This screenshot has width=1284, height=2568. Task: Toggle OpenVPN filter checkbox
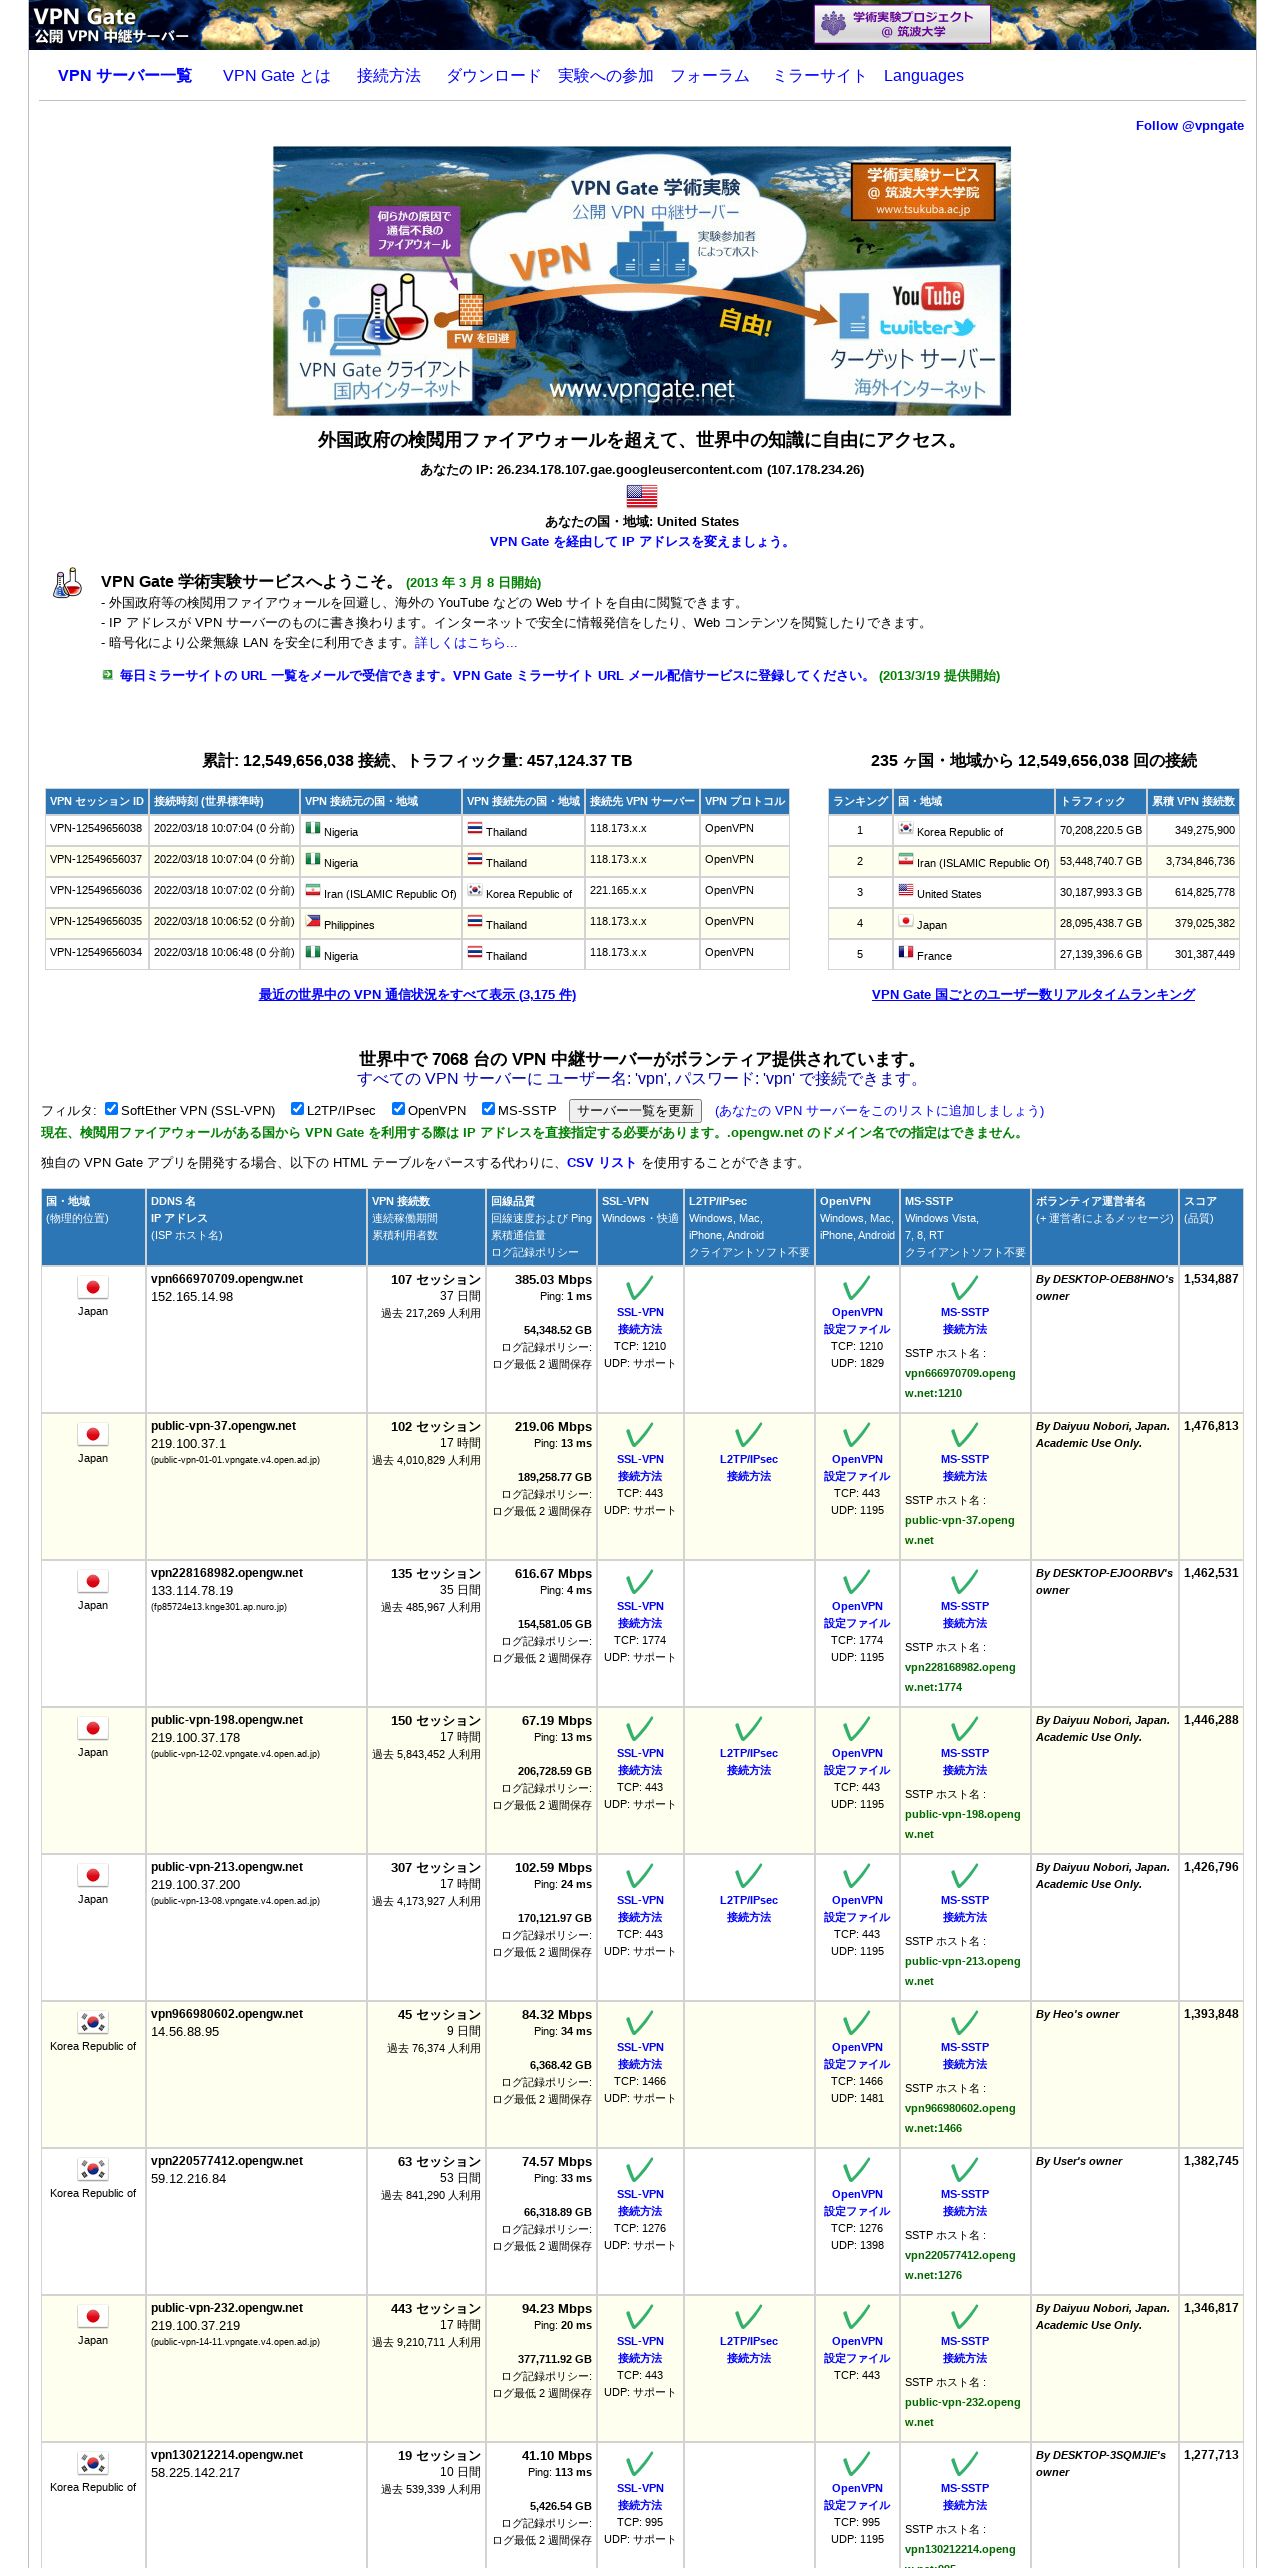[x=398, y=1108]
